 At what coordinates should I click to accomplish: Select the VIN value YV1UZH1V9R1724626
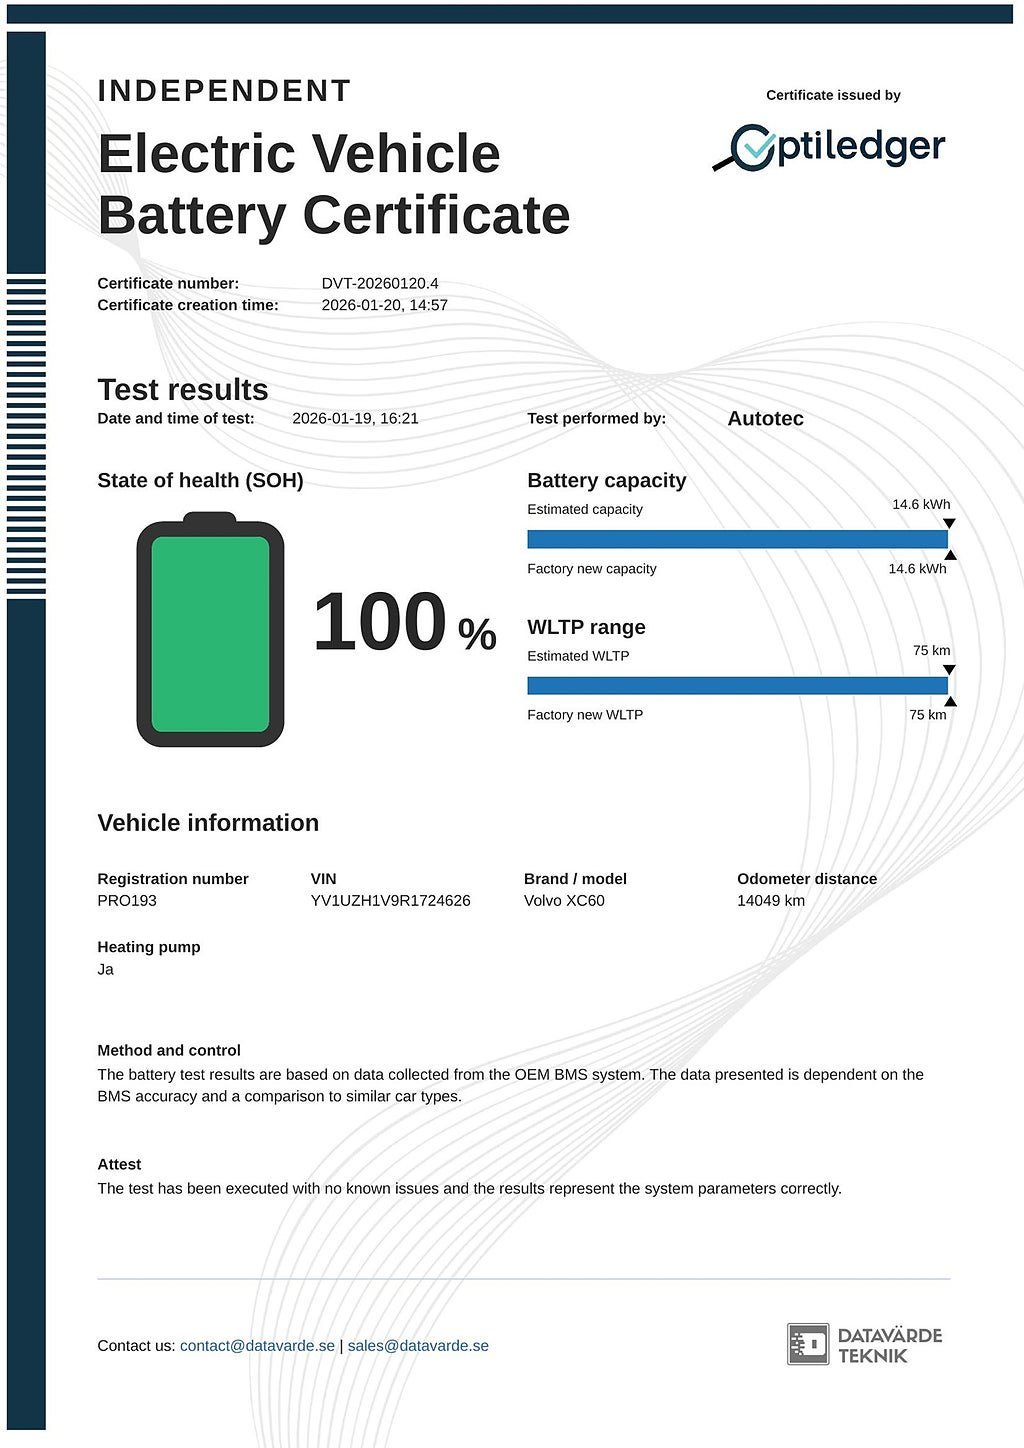coord(390,900)
